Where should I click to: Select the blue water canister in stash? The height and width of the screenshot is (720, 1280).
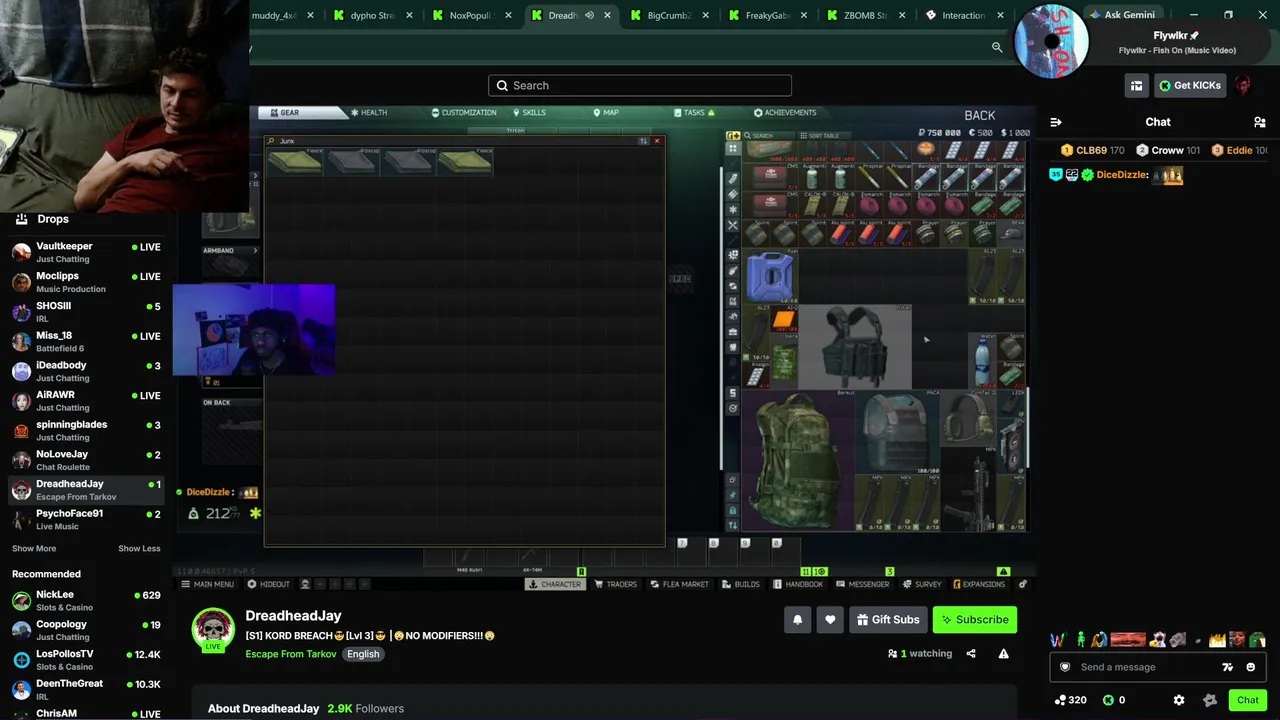(771, 277)
